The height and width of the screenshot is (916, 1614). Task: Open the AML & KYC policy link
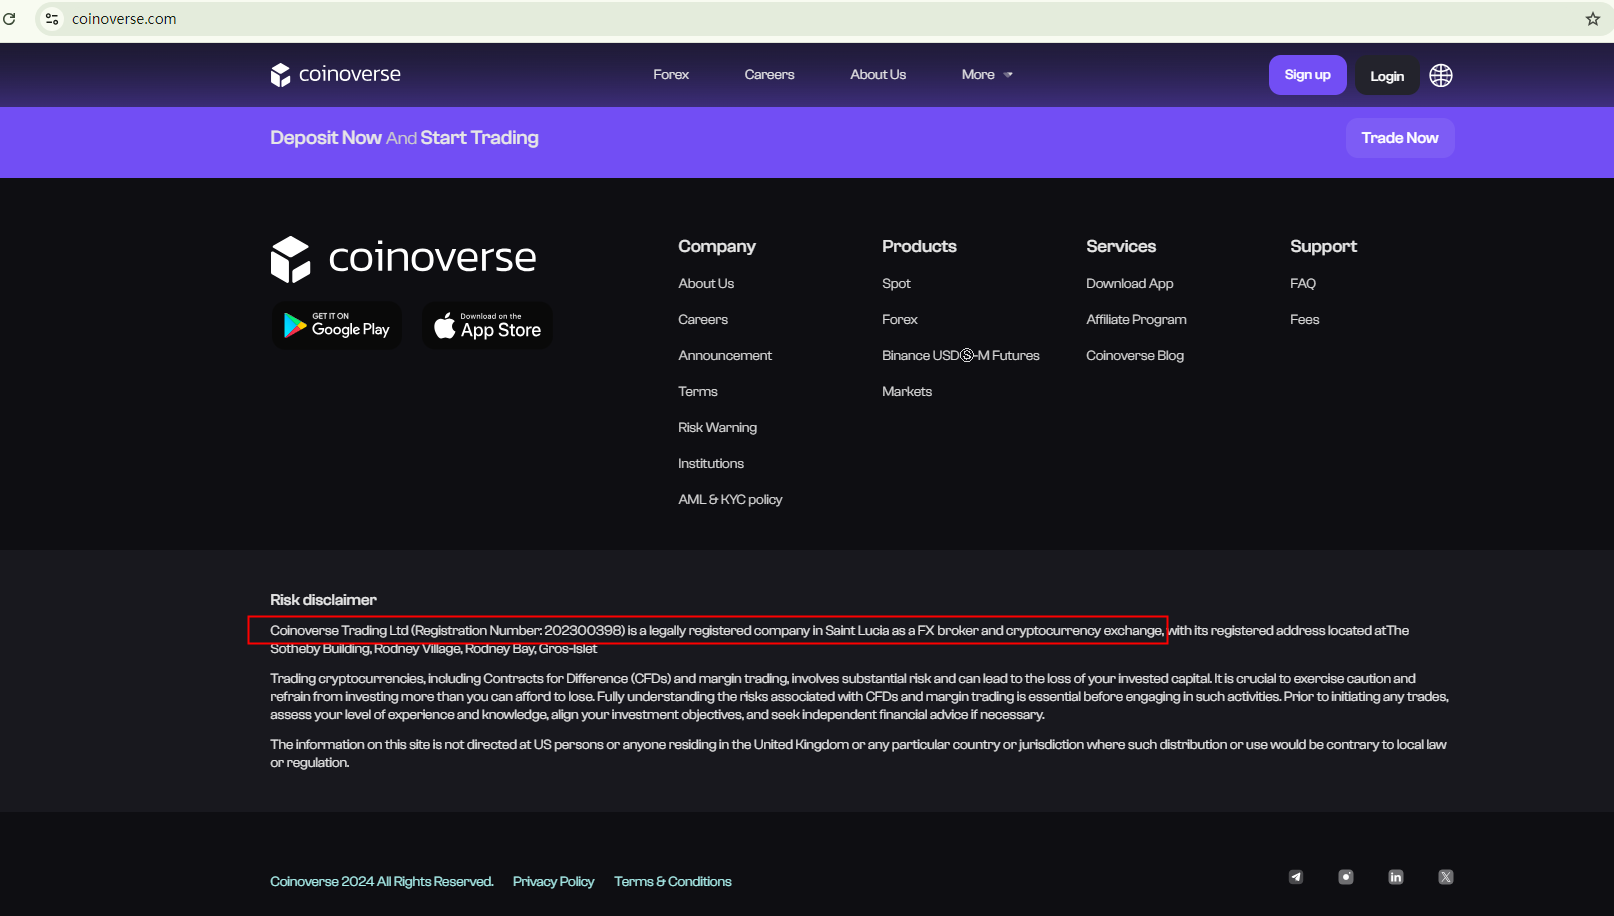(730, 499)
